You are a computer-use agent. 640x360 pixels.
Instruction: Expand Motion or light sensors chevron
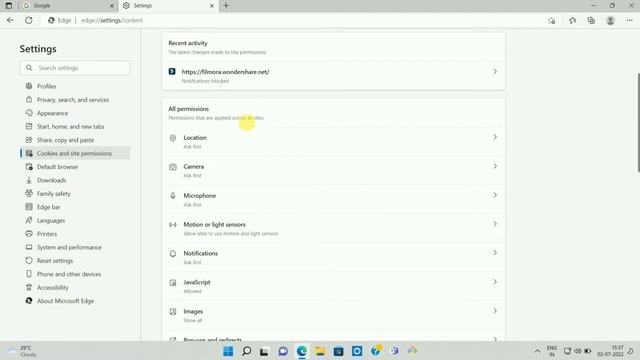(495, 224)
